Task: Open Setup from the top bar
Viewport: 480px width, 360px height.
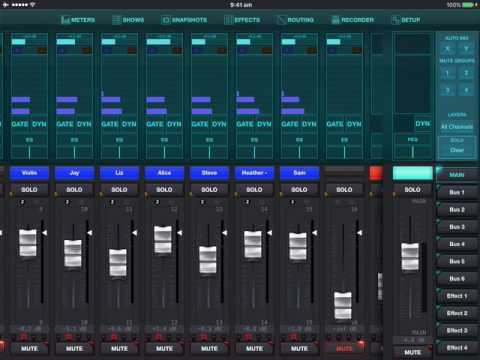Action: click(406, 20)
